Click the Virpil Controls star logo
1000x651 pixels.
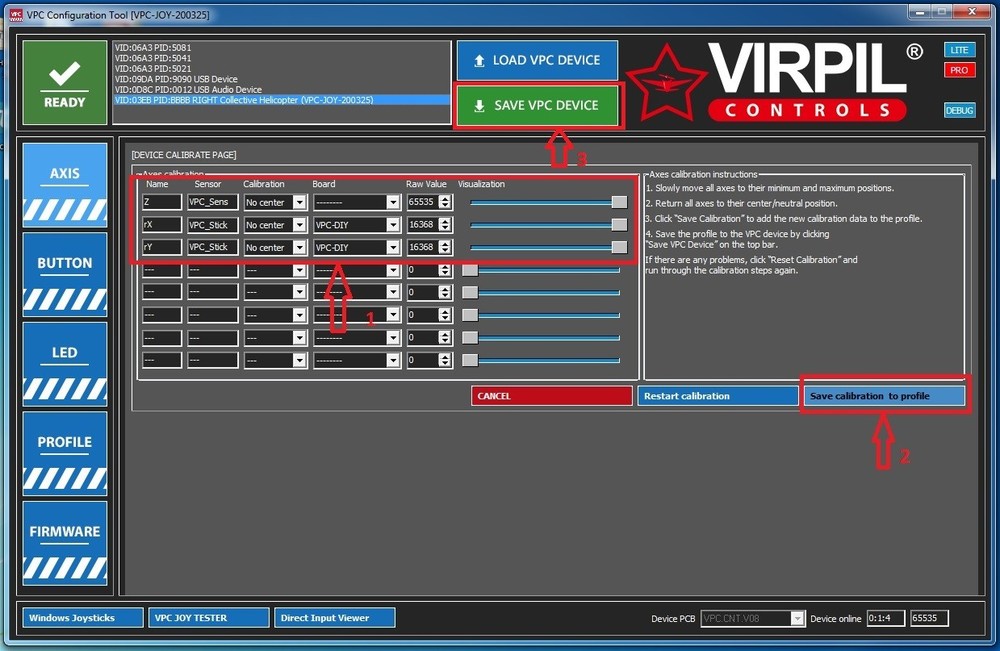pos(666,83)
